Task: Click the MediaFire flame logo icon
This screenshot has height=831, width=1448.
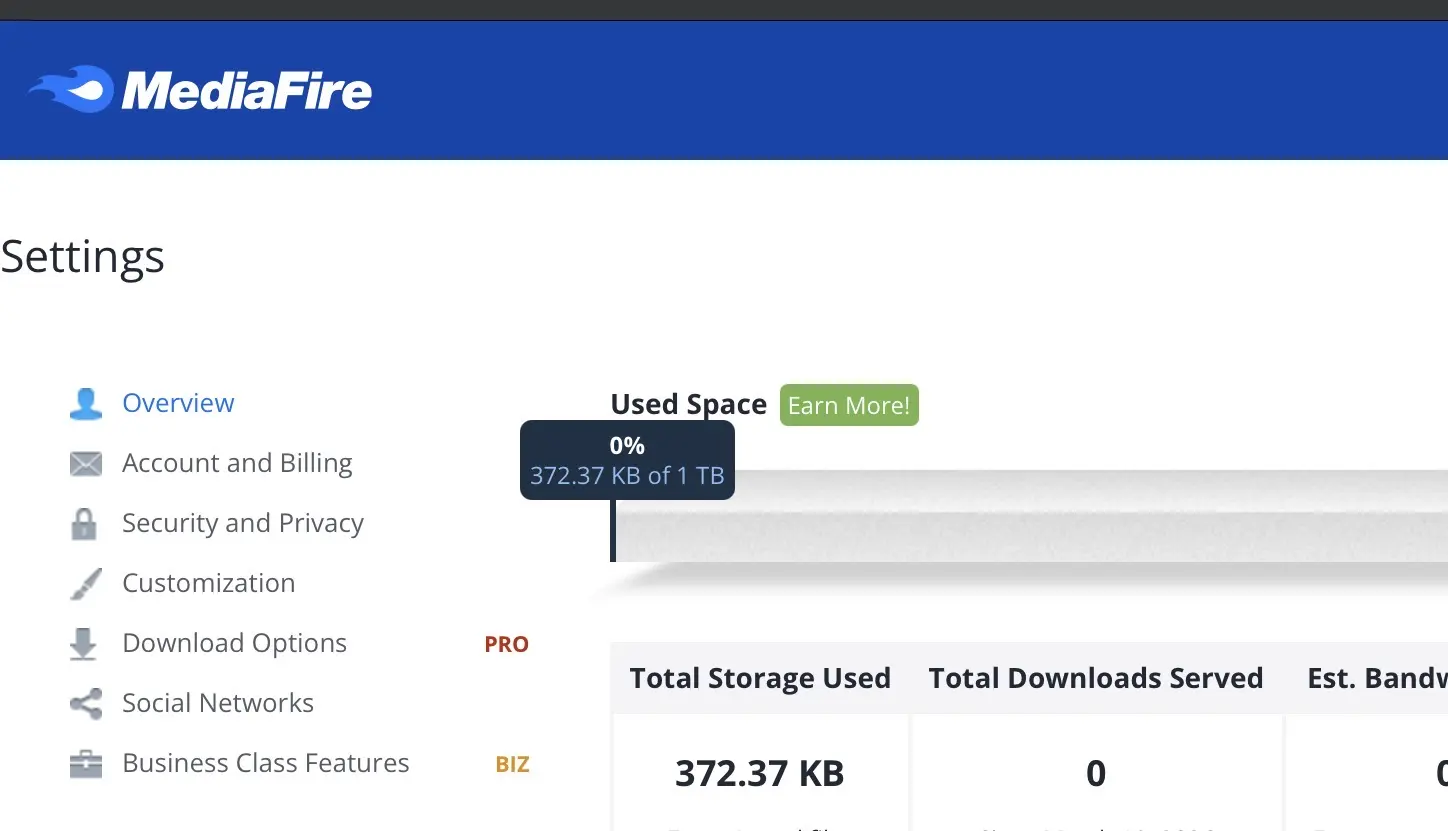Action: [70, 89]
